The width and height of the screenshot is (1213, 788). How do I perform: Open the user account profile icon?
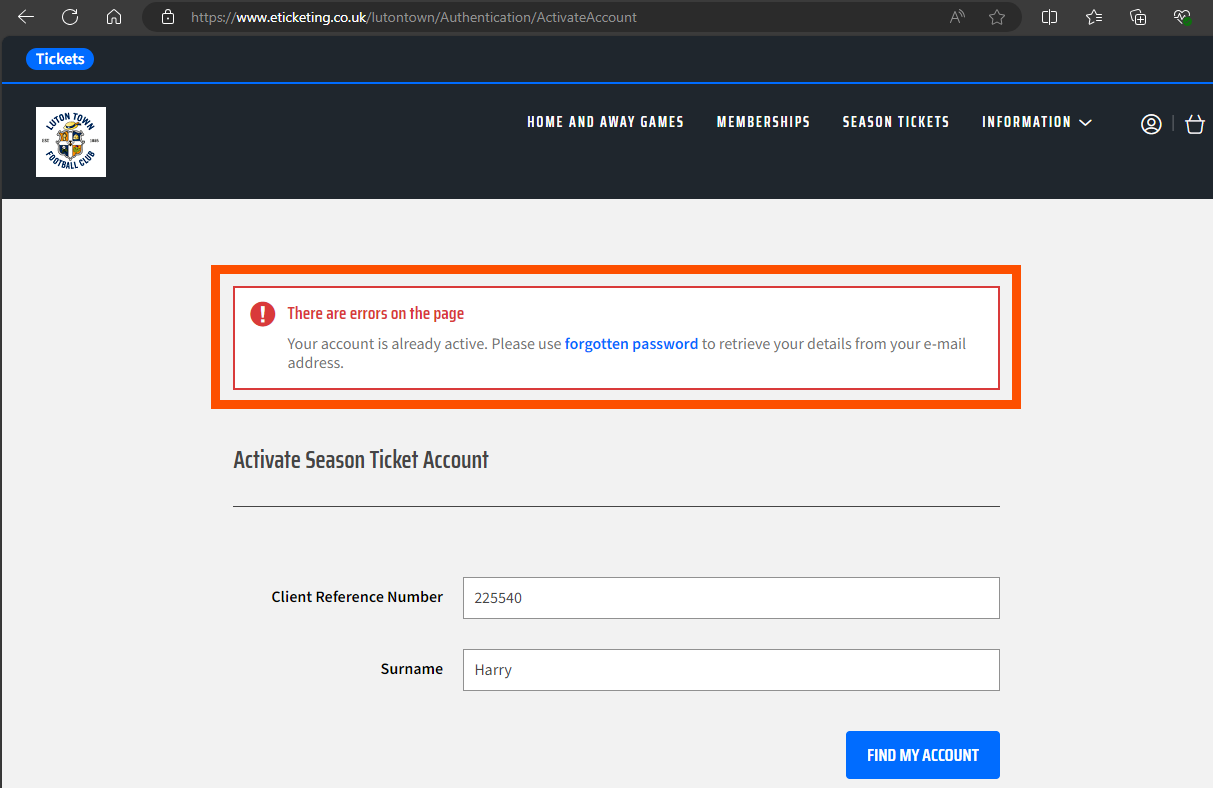(x=1151, y=124)
